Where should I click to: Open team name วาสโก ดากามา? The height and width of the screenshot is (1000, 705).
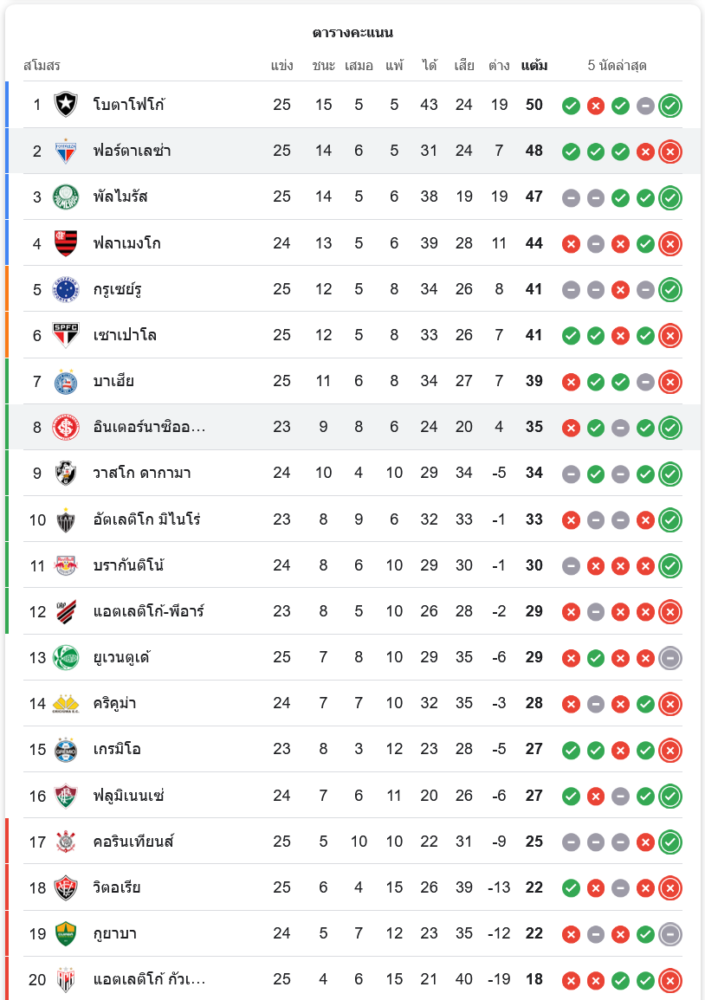pos(141,473)
